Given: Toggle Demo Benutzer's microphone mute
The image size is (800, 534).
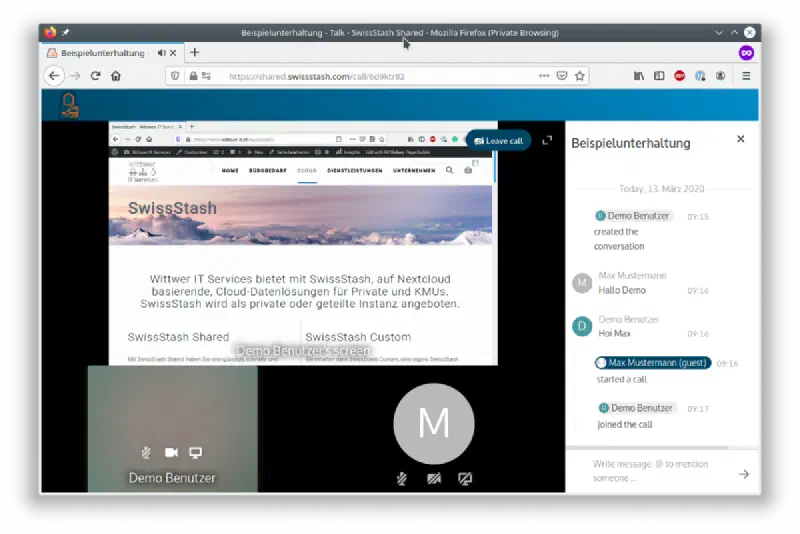Looking at the screenshot, I should tap(146, 452).
